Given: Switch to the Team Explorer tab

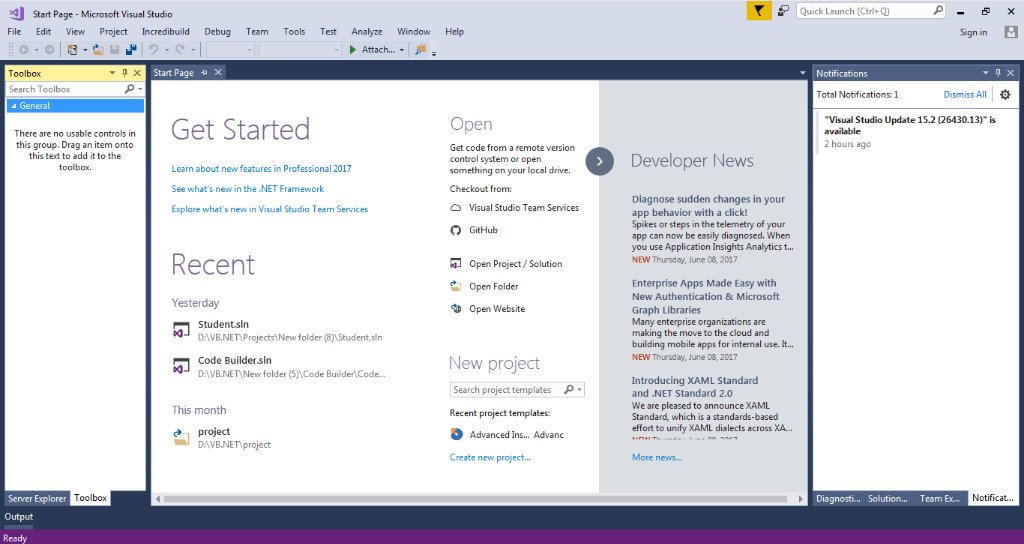Looking at the screenshot, I should (x=940, y=498).
